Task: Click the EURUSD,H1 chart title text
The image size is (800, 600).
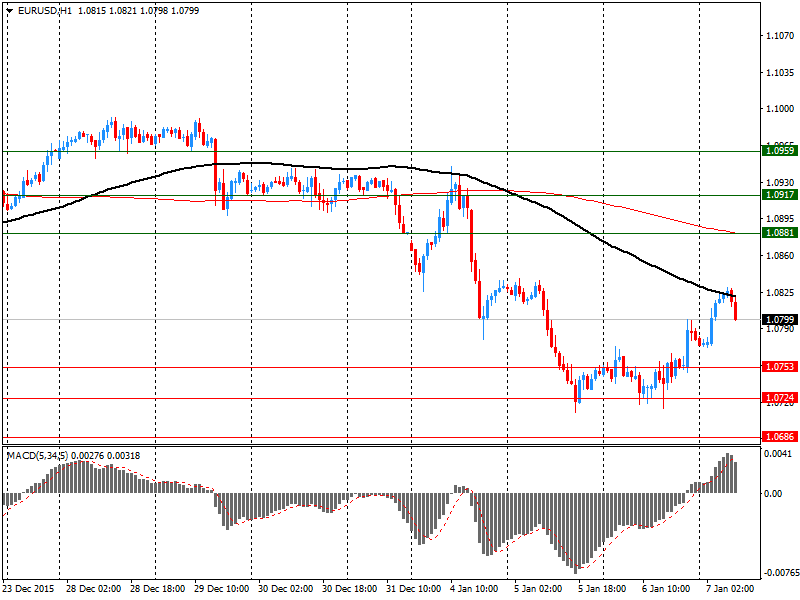Action: tap(45, 10)
